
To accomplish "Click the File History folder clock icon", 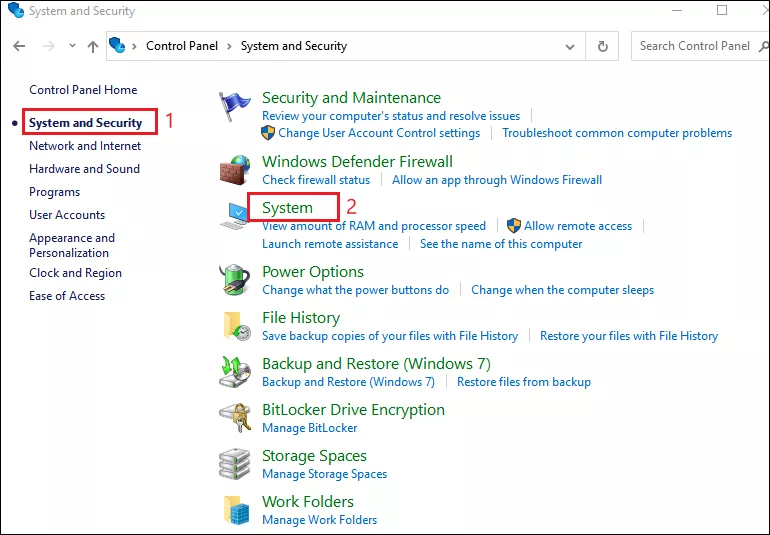I will coord(237,326).
